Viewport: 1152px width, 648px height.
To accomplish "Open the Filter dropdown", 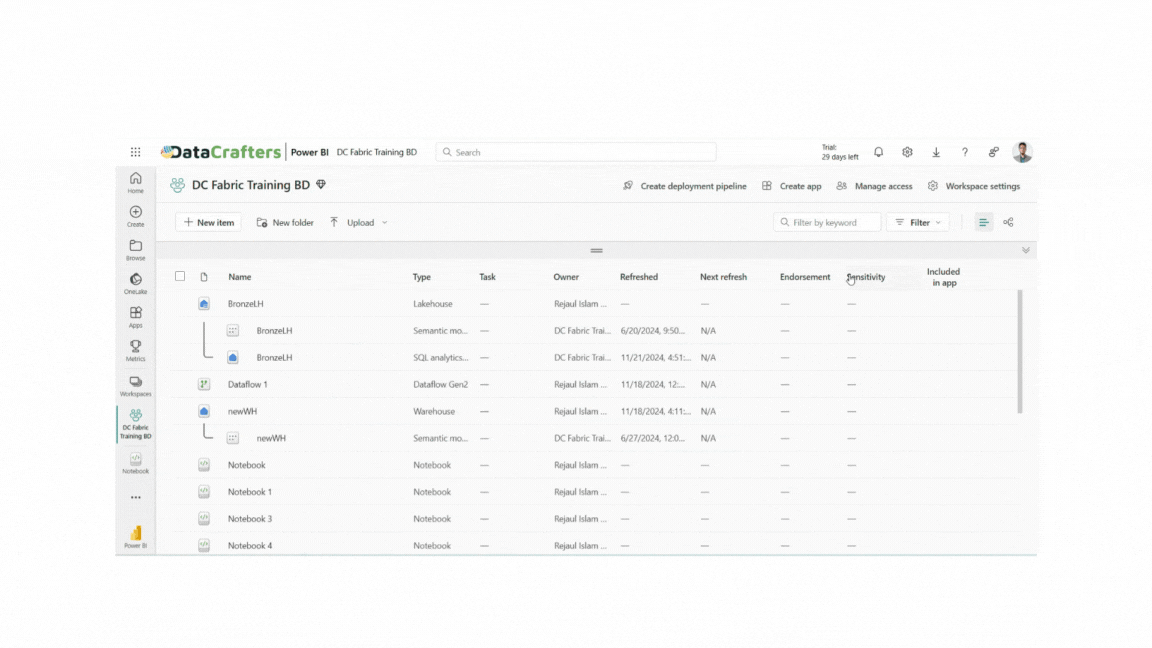I will [x=918, y=222].
